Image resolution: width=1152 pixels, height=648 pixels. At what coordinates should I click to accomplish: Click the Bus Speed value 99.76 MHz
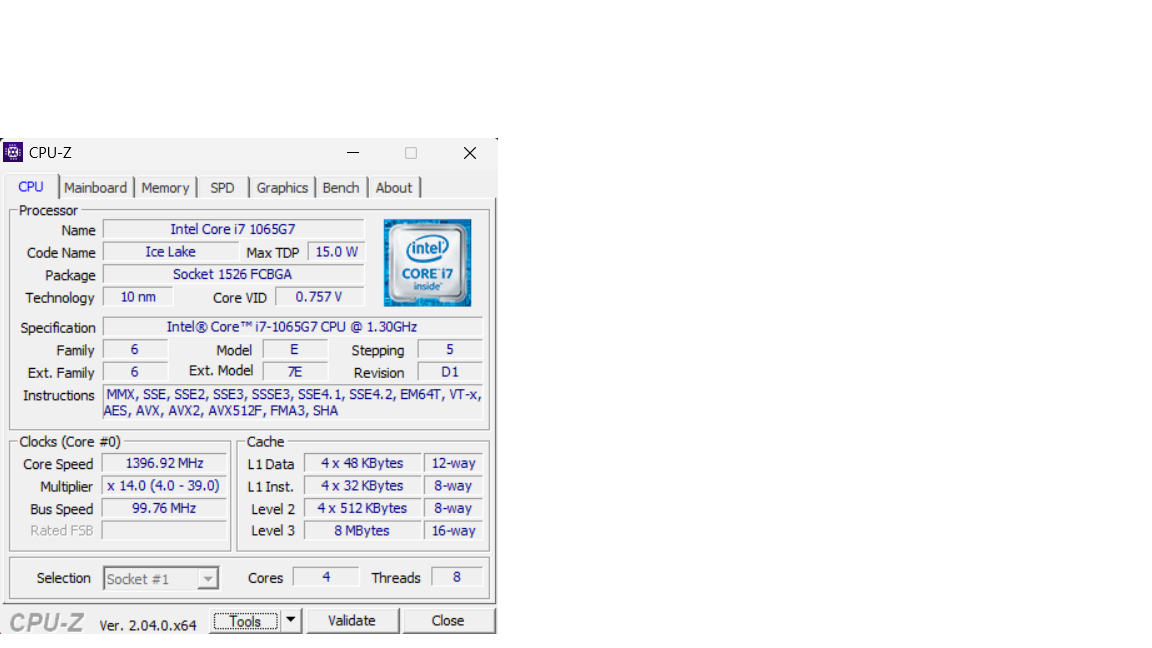164,508
